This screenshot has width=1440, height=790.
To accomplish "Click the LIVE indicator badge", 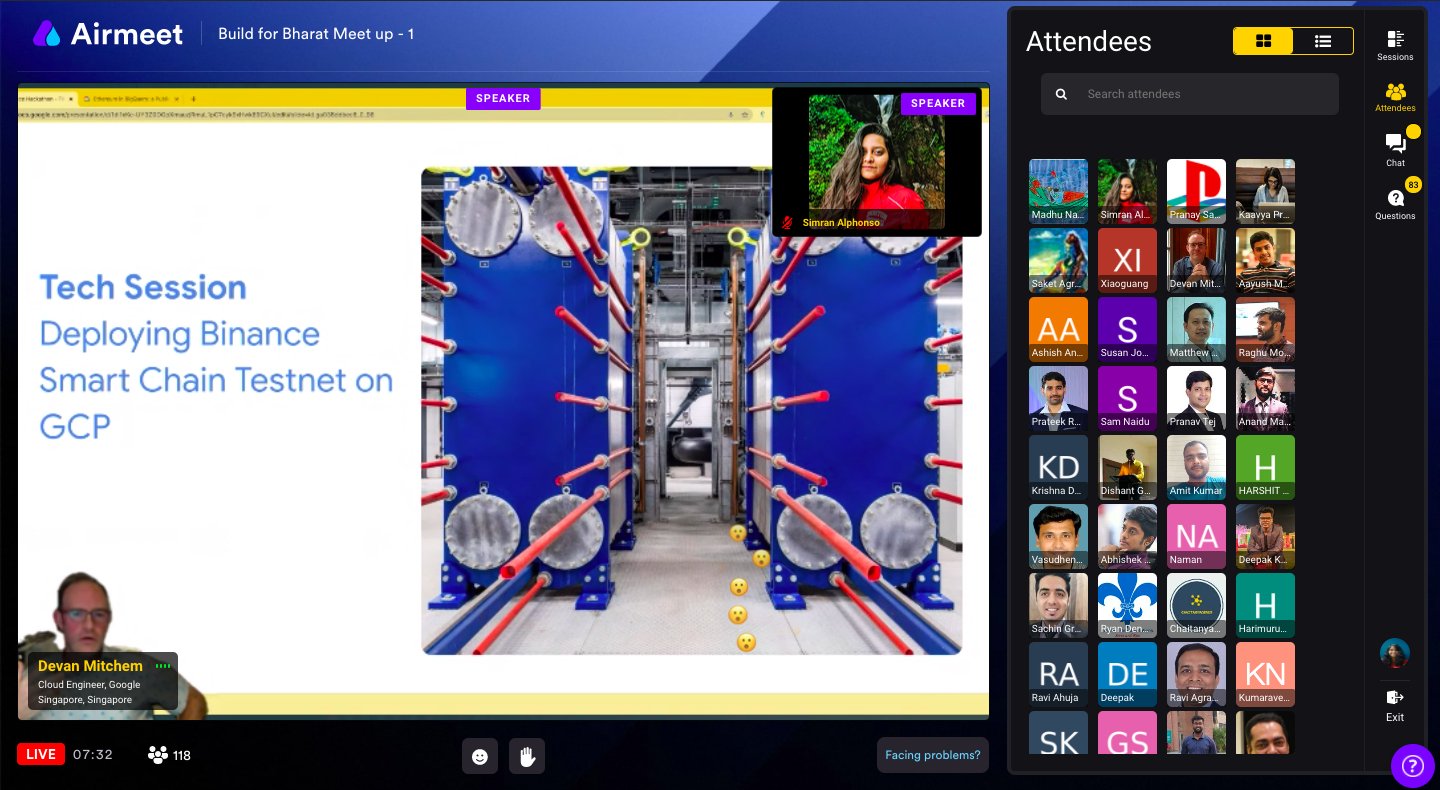I will pos(41,754).
